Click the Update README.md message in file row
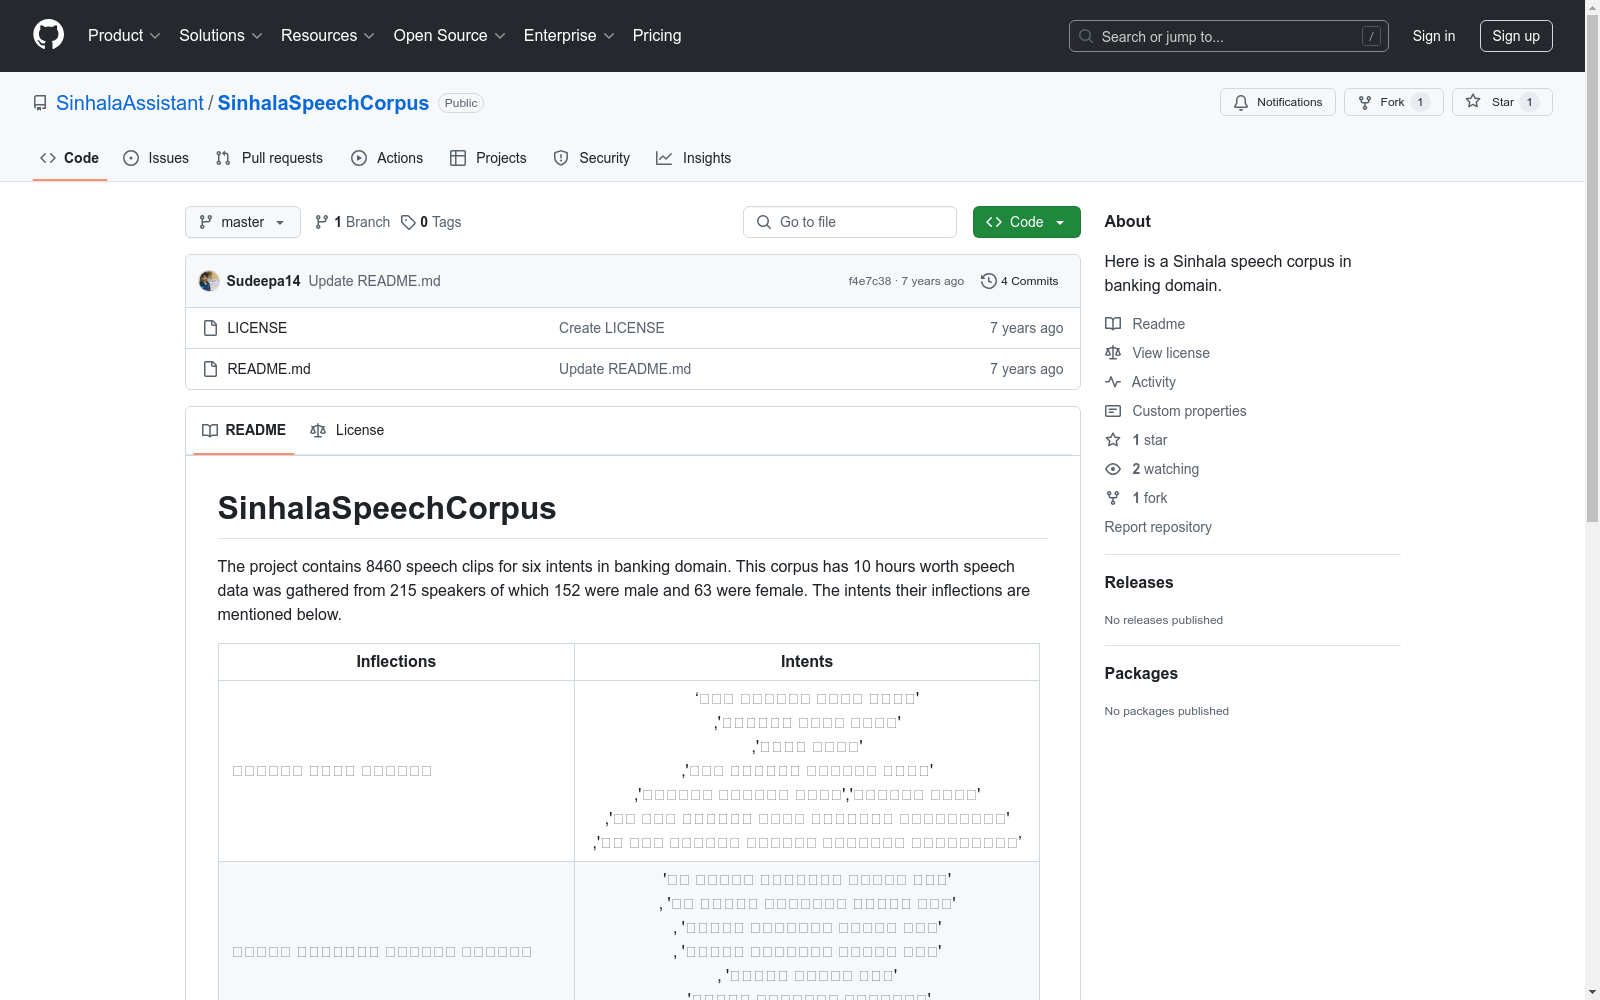This screenshot has height=1000, width=1600. (625, 369)
